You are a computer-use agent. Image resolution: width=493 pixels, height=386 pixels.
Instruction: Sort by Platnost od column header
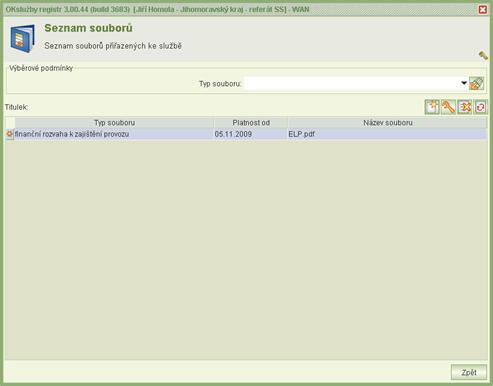point(251,123)
